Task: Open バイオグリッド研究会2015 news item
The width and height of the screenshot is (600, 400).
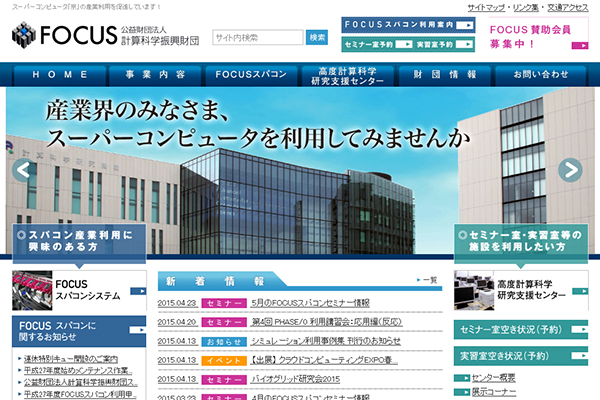Action: click(295, 379)
